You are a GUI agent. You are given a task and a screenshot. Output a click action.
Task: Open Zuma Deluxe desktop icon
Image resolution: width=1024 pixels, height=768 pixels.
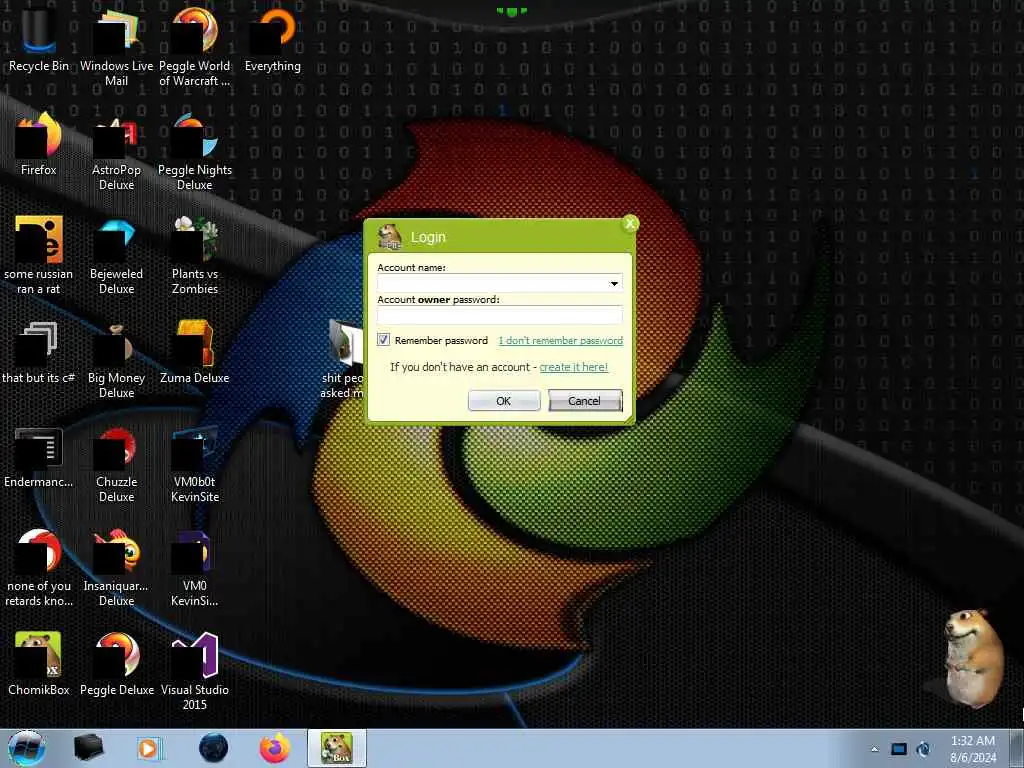(195, 353)
